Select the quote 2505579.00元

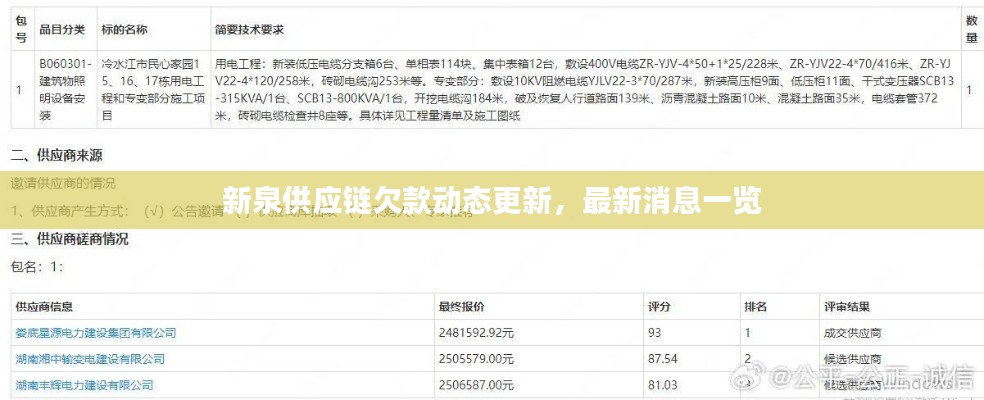click(477, 359)
